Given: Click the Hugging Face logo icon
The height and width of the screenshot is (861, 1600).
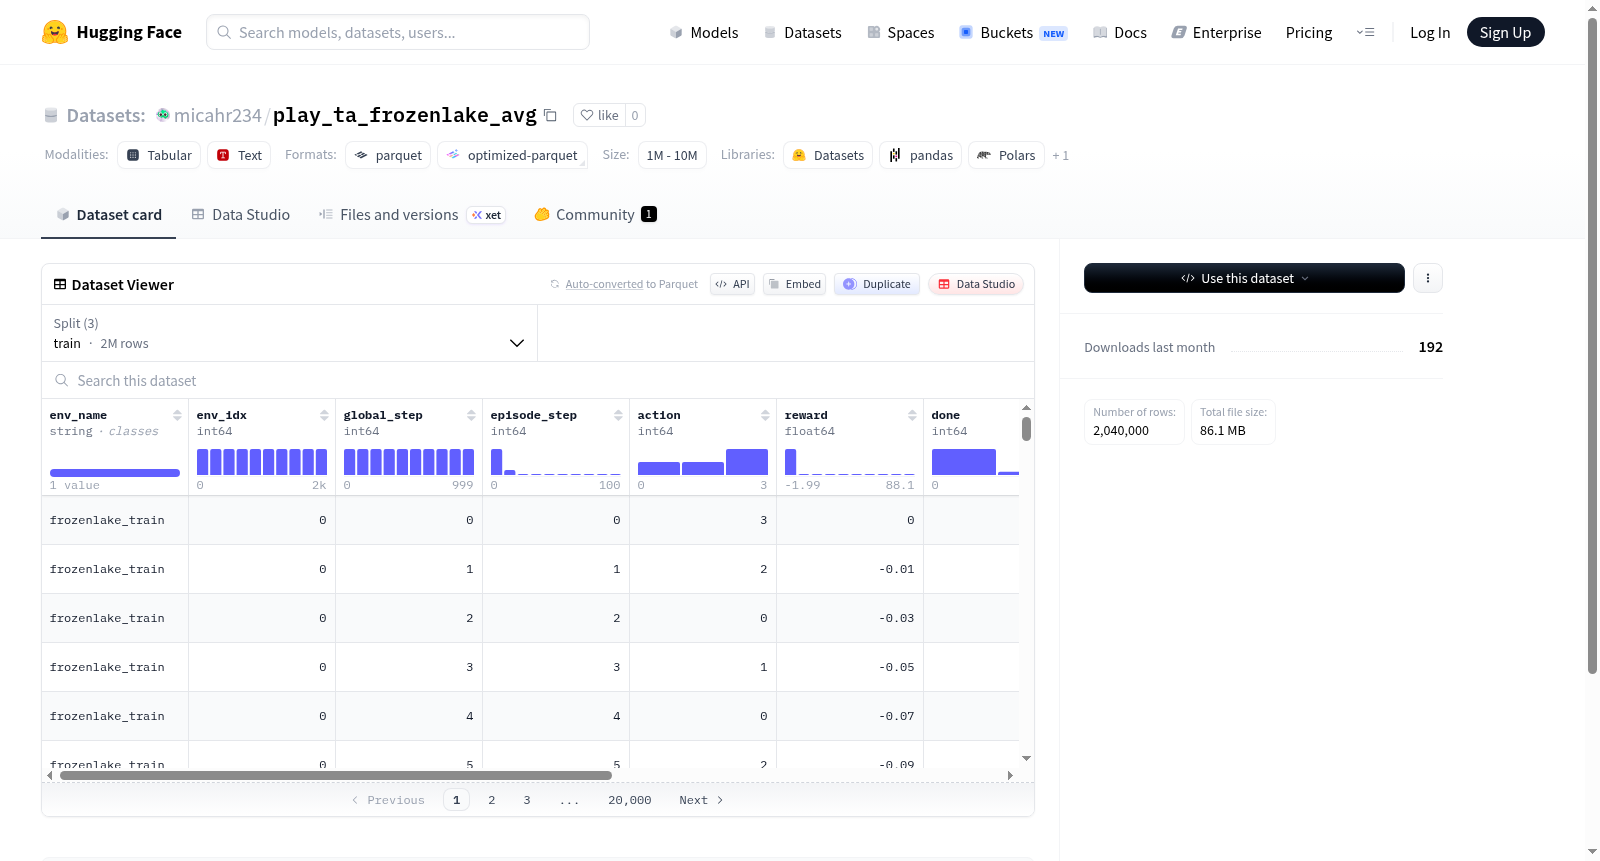Looking at the screenshot, I should pyautogui.click(x=55, y=32).
